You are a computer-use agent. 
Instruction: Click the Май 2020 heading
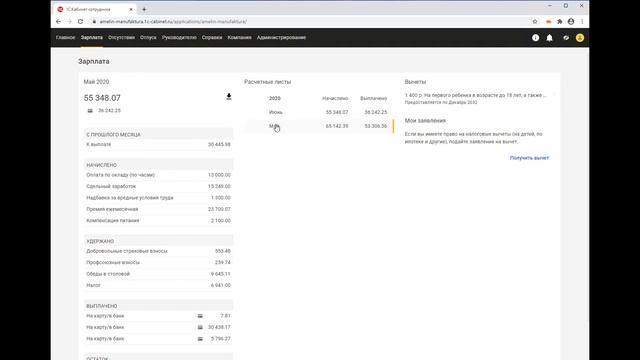tap(96, 82)
